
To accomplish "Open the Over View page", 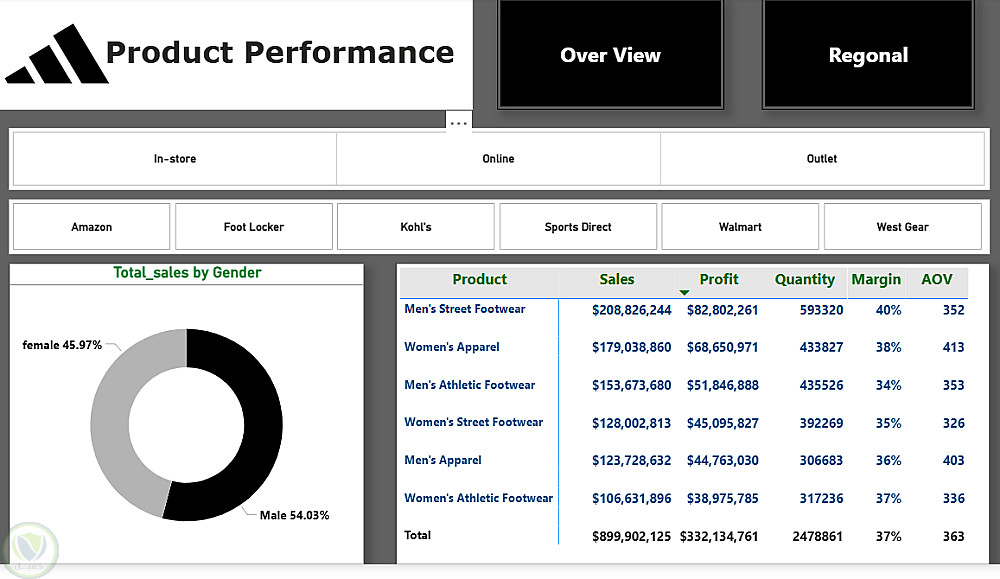I will tap(610, 55).
